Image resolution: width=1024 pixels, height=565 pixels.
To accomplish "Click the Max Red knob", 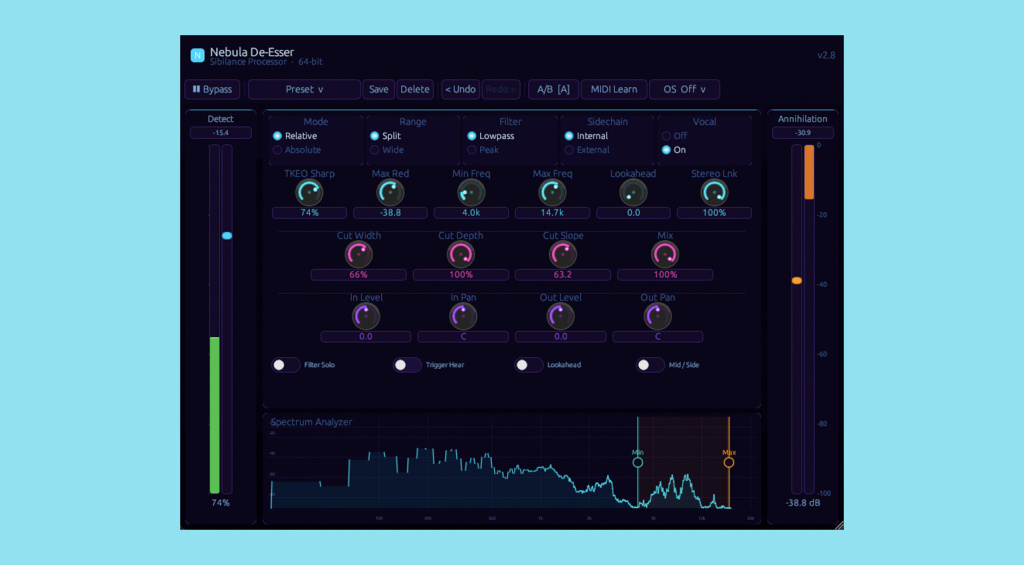I will 390,193.
